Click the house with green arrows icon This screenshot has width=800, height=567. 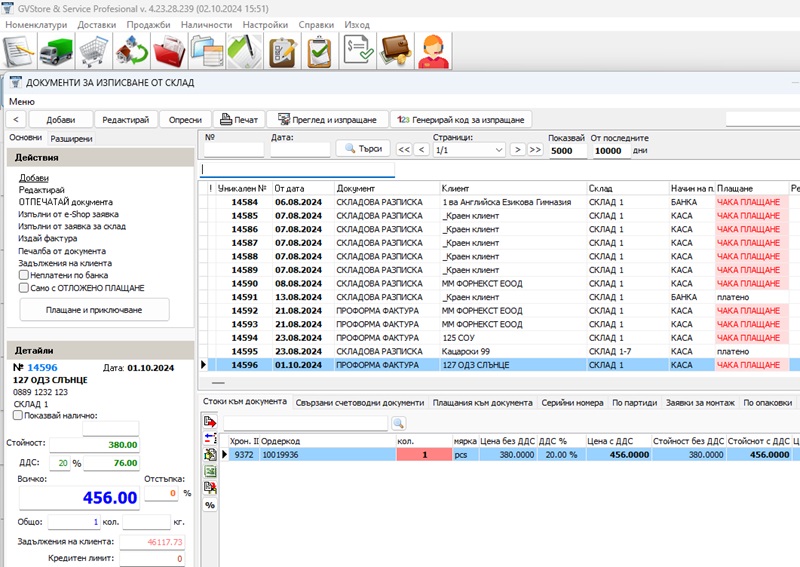pos(131,51)
